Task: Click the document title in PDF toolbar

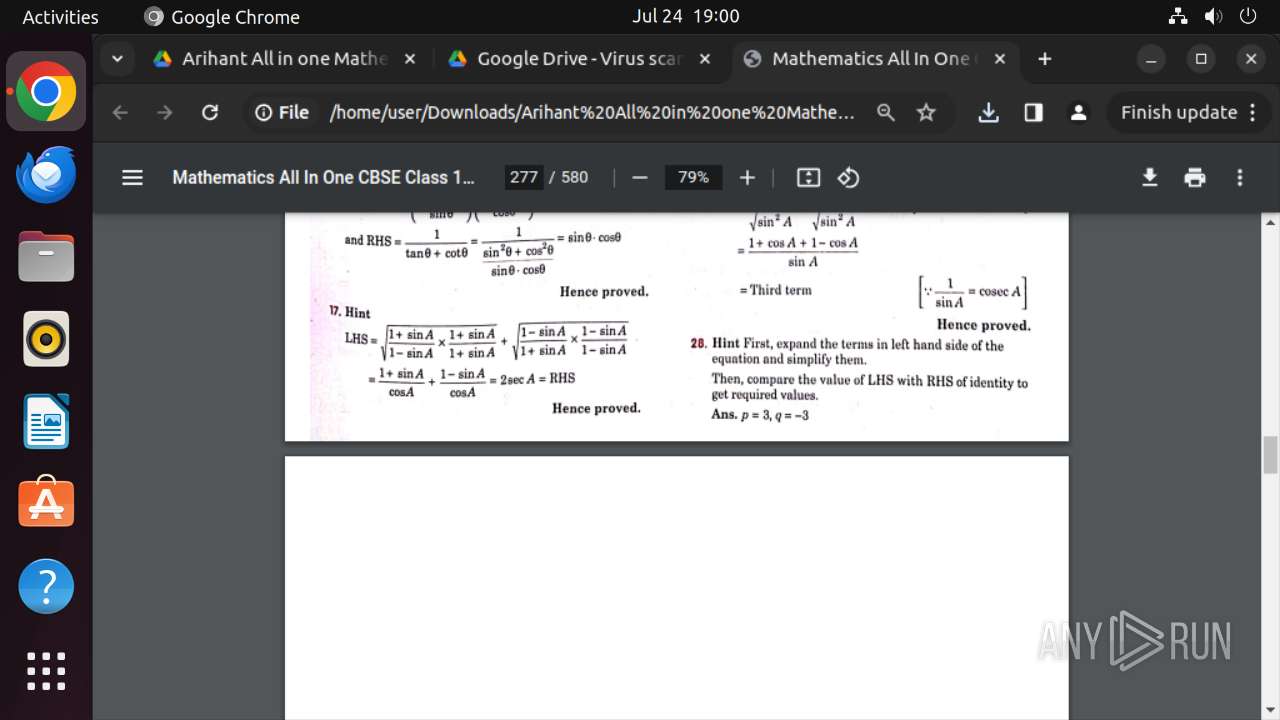Action: 323,177
